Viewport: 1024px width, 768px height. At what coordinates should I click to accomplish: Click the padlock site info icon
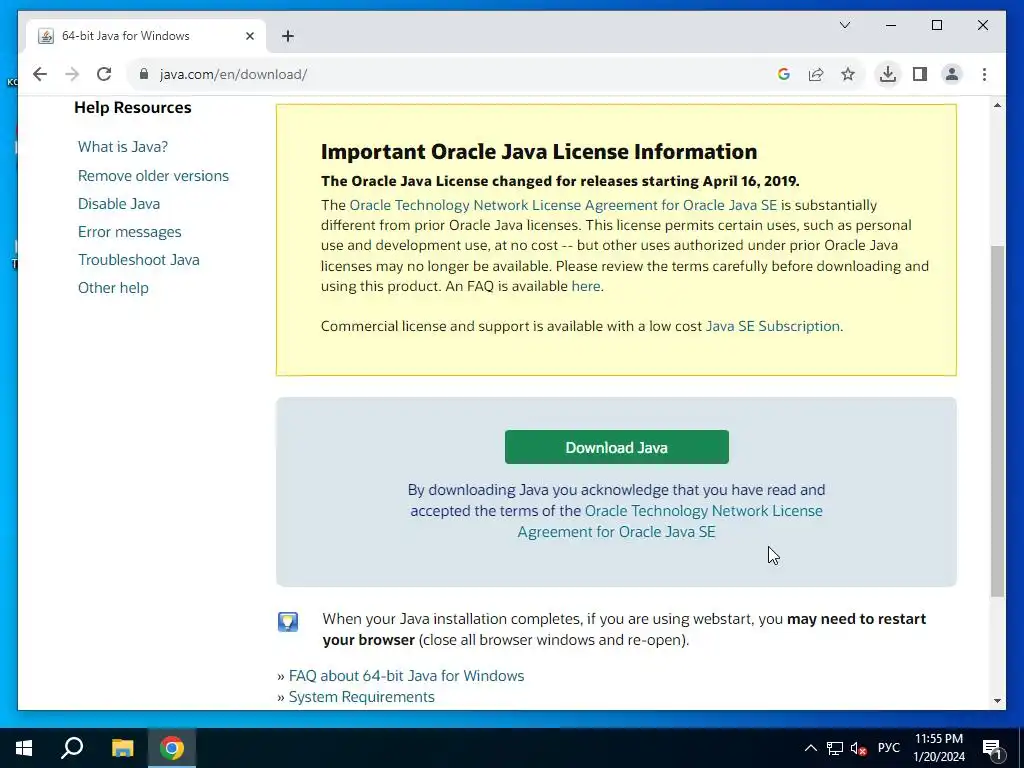144,74
